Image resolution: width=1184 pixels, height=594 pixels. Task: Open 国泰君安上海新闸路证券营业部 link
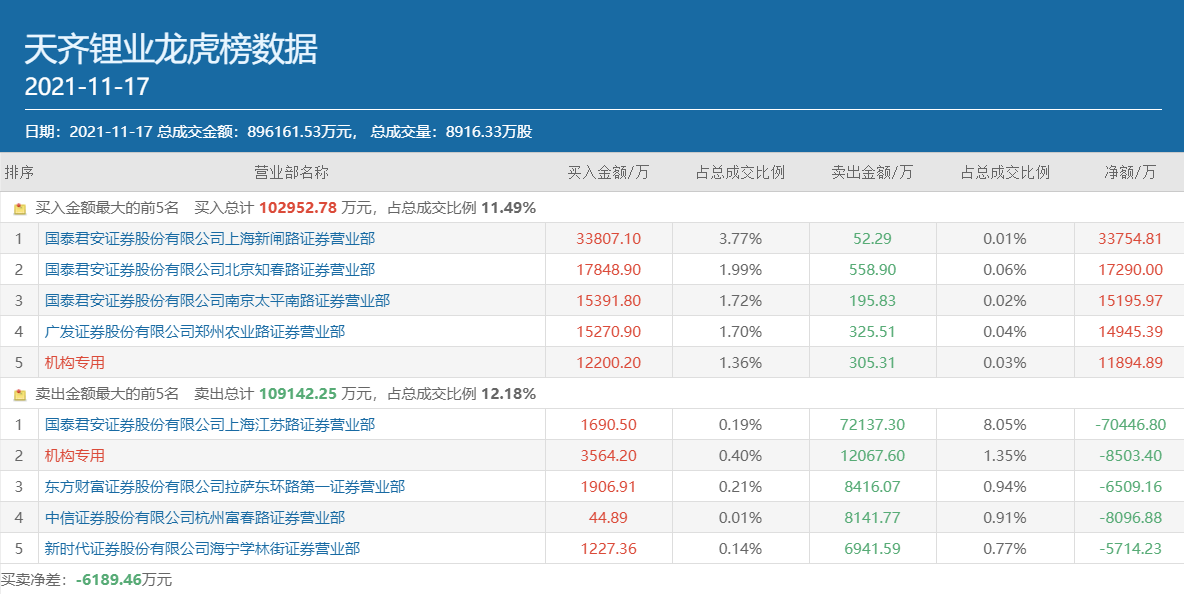(x=210, y=239)
